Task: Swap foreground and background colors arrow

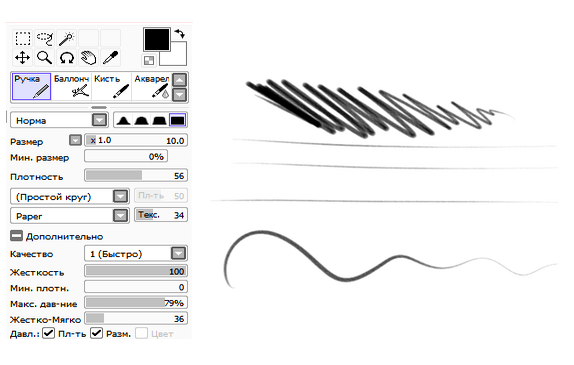Action: pyautogui.click(x=180, y=34)
